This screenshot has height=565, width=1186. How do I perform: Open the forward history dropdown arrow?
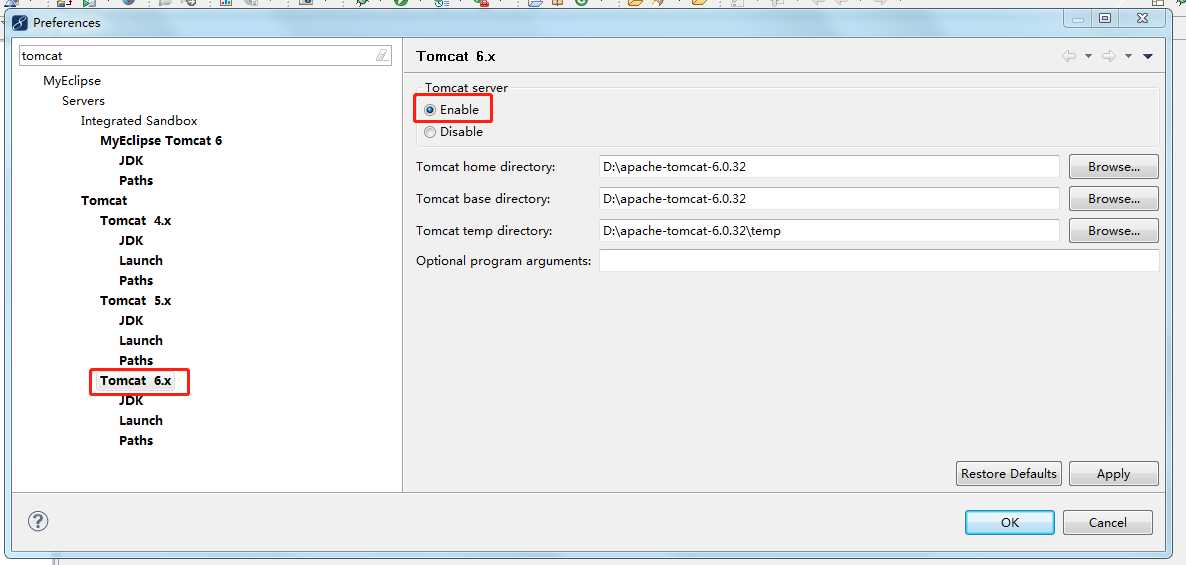1129,56
